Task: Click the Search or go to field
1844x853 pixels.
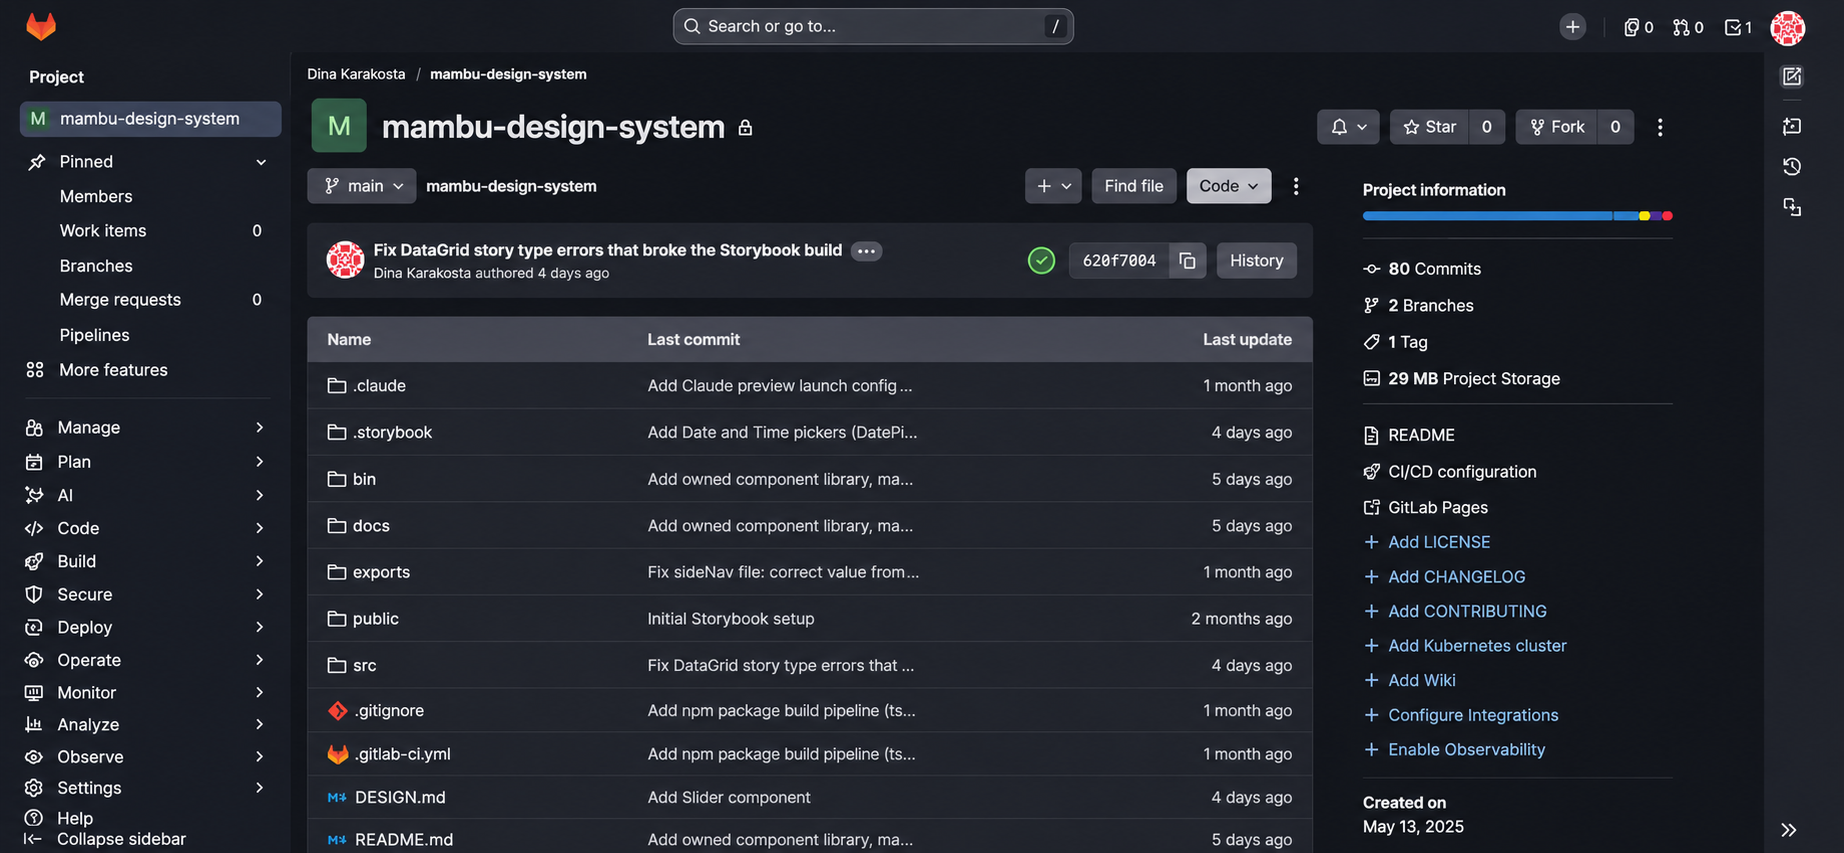Action: point(873,27)
